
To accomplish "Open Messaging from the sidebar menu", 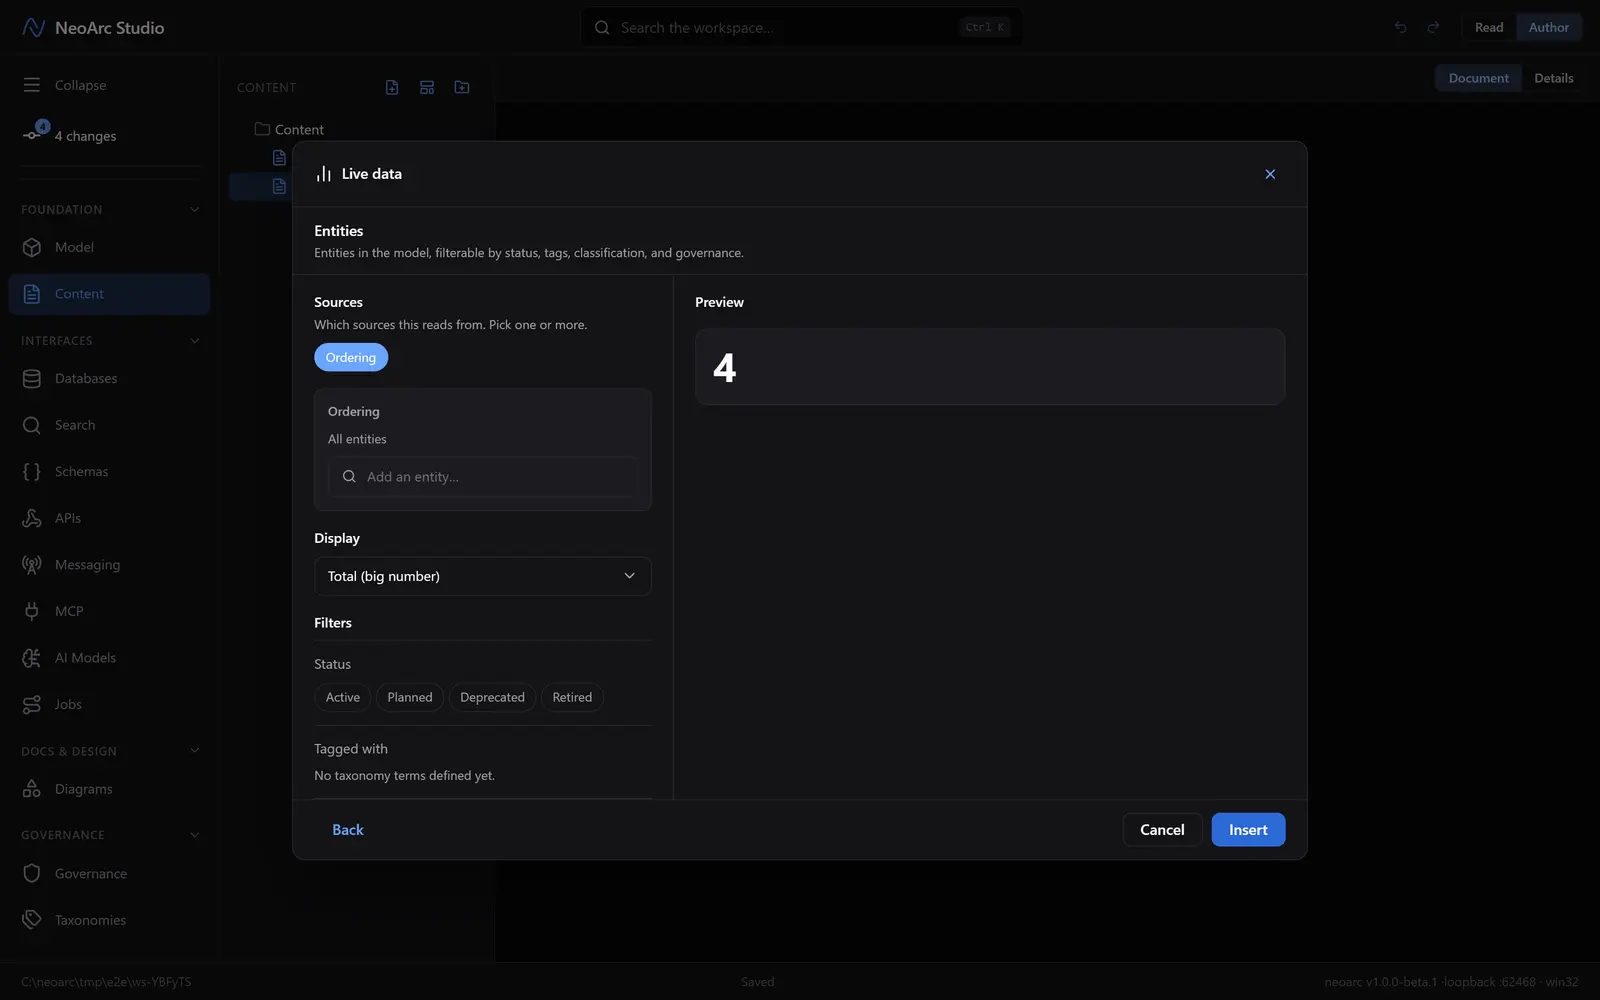I will coord(109,564).
